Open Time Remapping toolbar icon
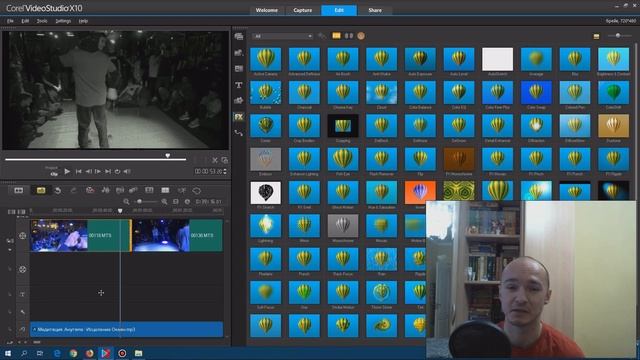The width and height of the screenshot is (640, 360). click(x=182, y=191)
